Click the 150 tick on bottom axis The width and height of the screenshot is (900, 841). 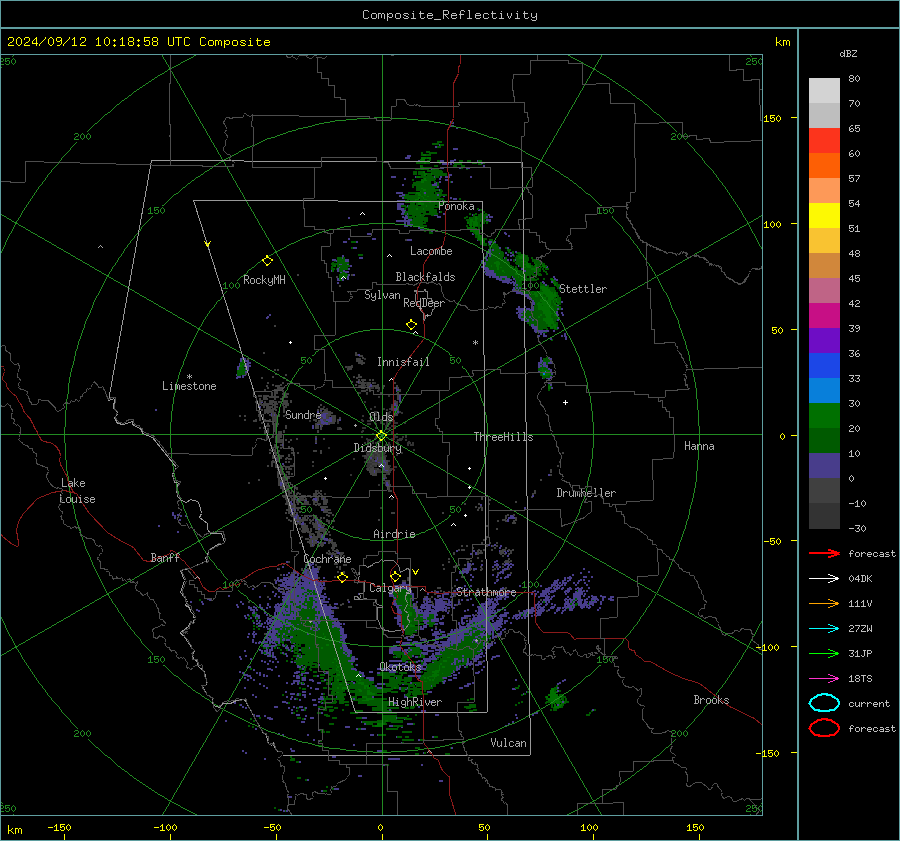tap(695, 827)
